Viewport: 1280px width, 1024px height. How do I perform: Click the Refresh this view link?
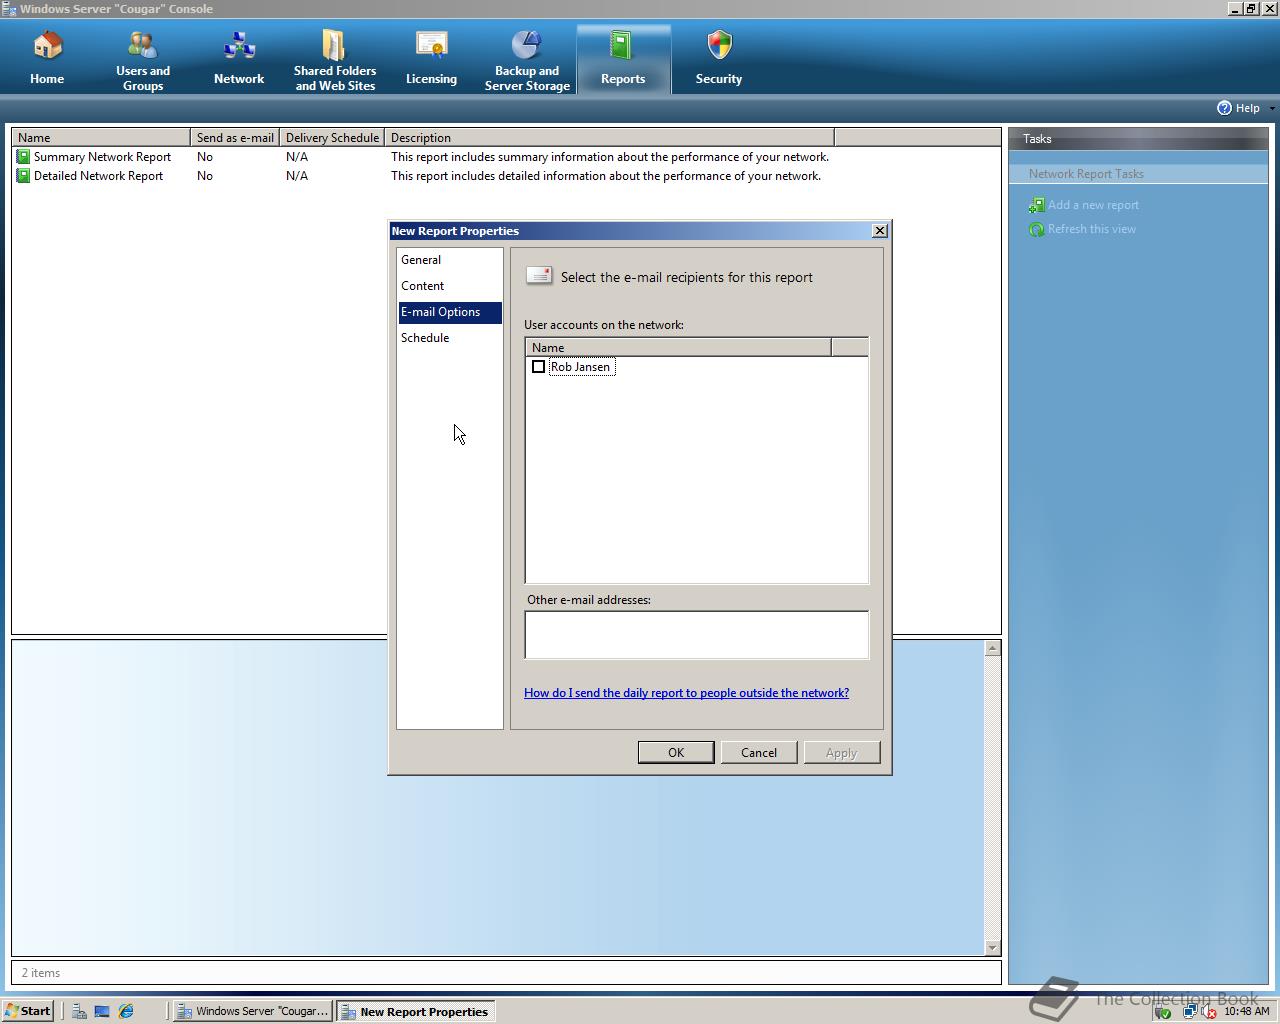pos(1092,229)
